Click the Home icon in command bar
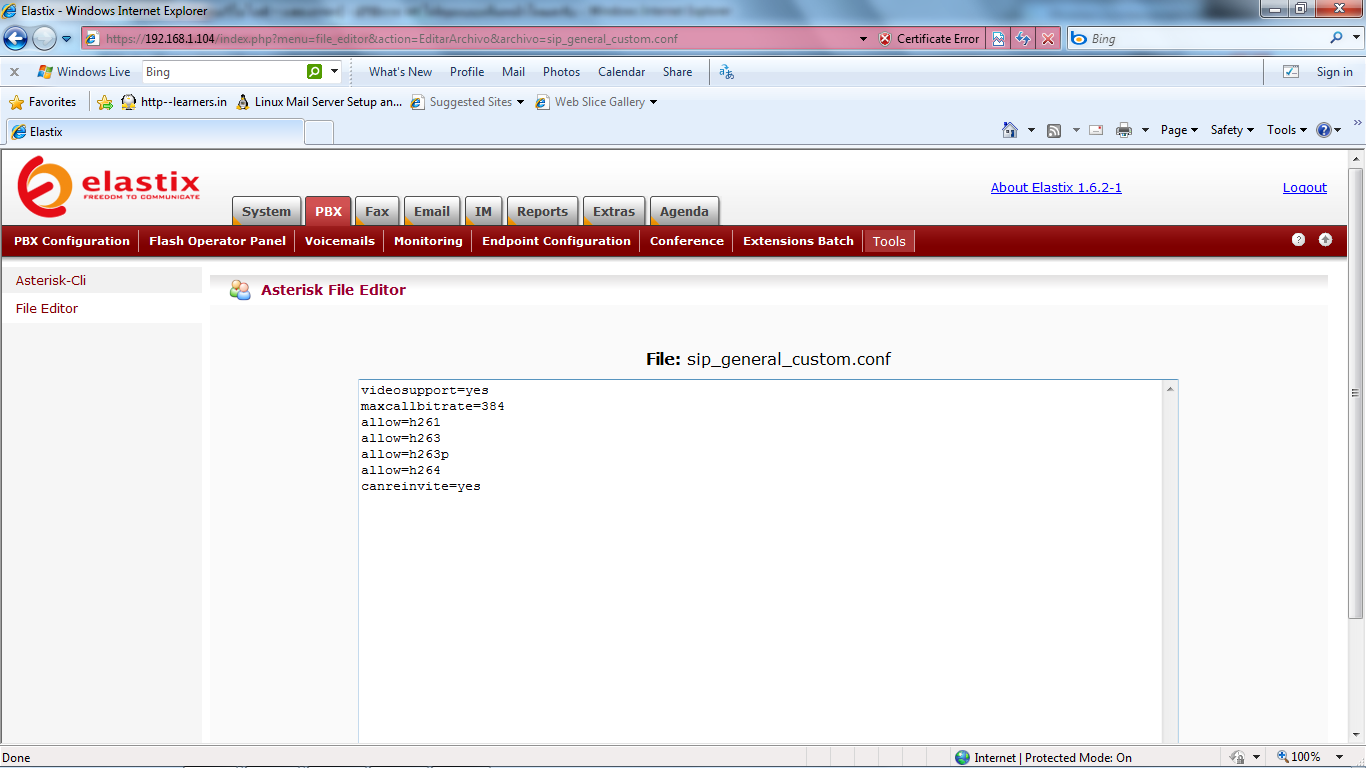This screenshot has width=1366, height=768. 1010,130
